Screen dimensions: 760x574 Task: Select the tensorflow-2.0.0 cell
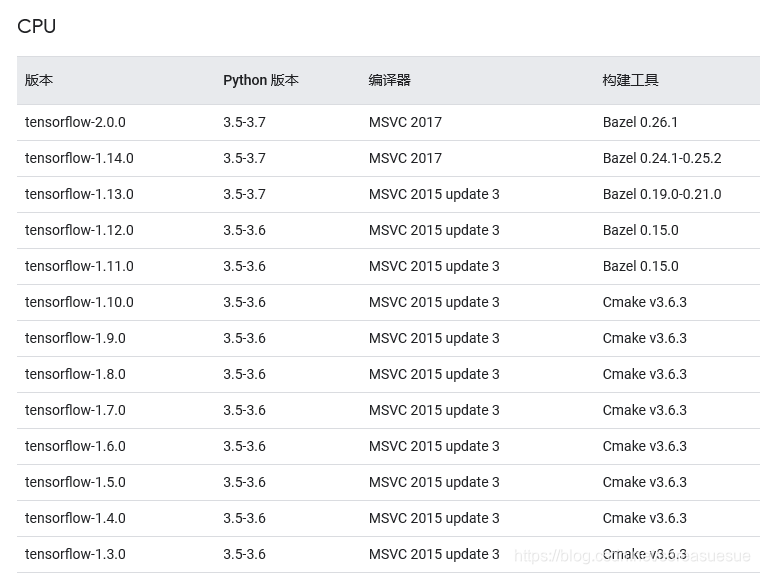75,122
